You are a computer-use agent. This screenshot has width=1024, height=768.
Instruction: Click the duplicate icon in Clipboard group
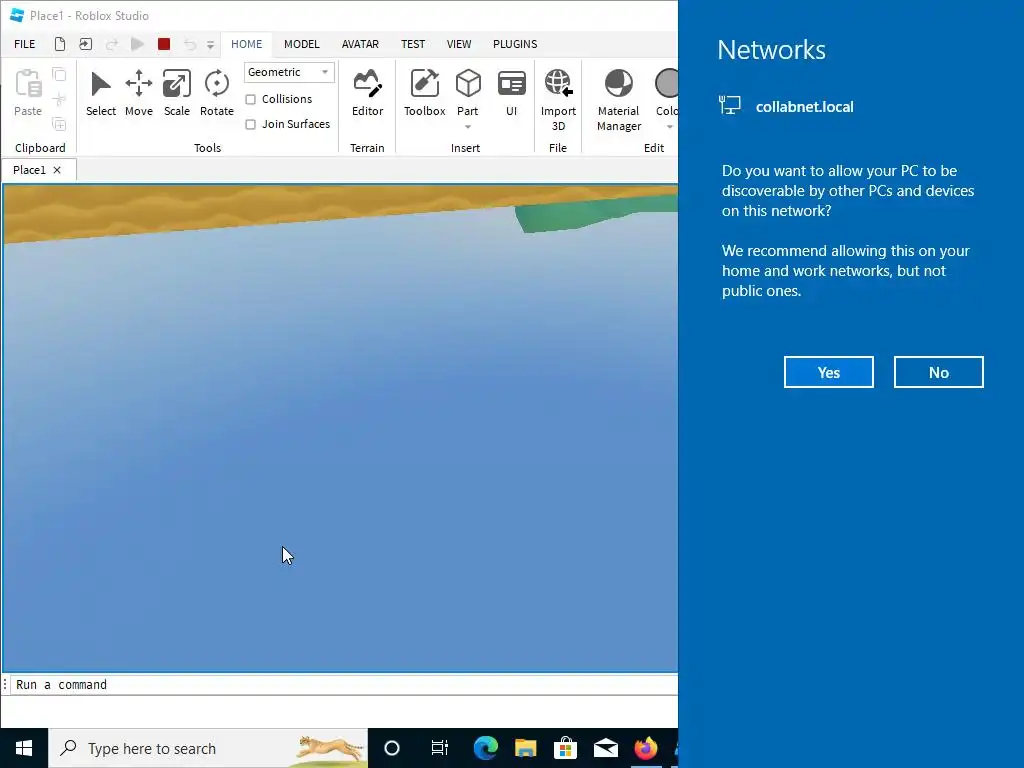pos(59,123)
